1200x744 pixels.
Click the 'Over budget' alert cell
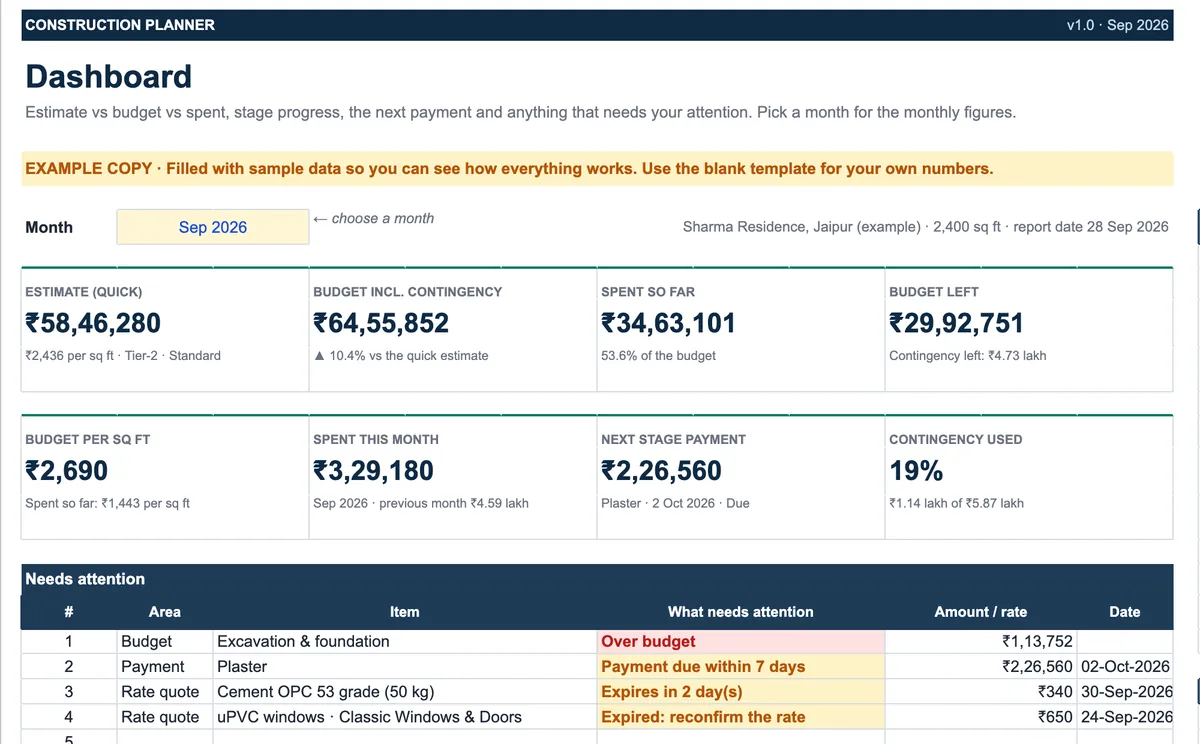click(741, 642)
